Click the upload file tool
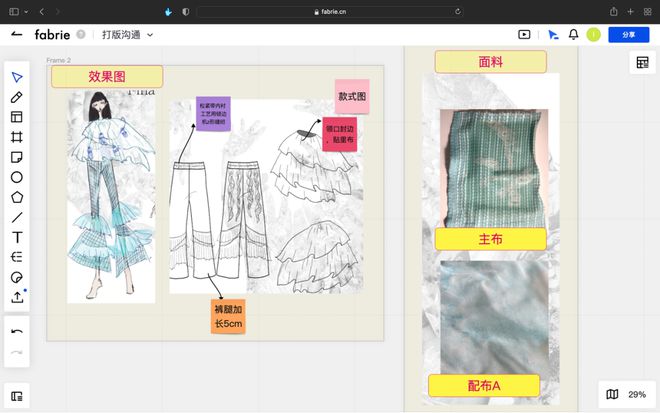660x413 pixels. [17, 297]
